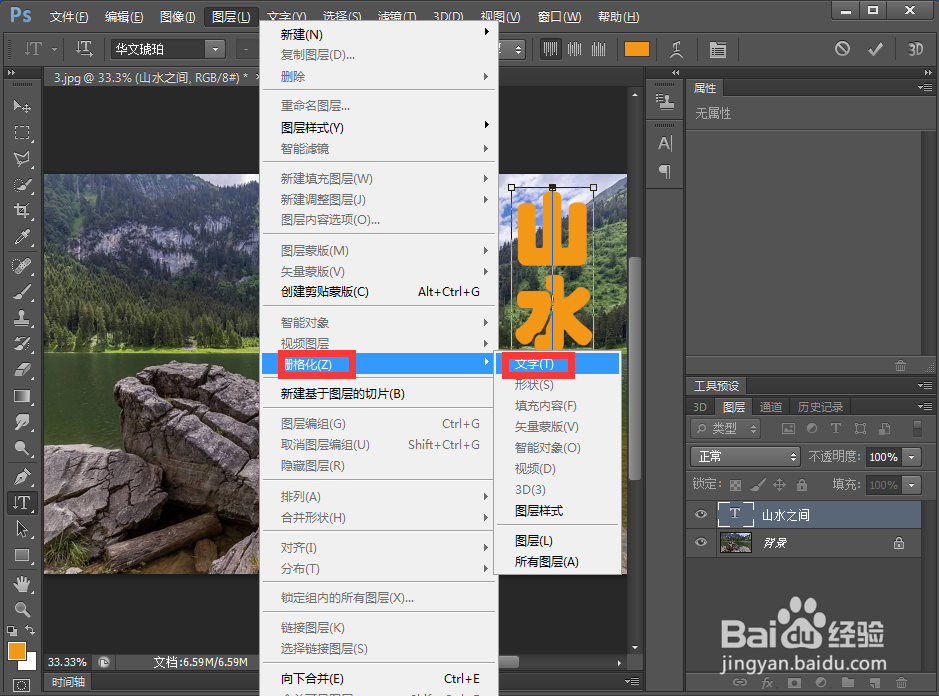Cancel current text edits icon
This screenshot has width=939, height=696.
[x=842, y=49]
